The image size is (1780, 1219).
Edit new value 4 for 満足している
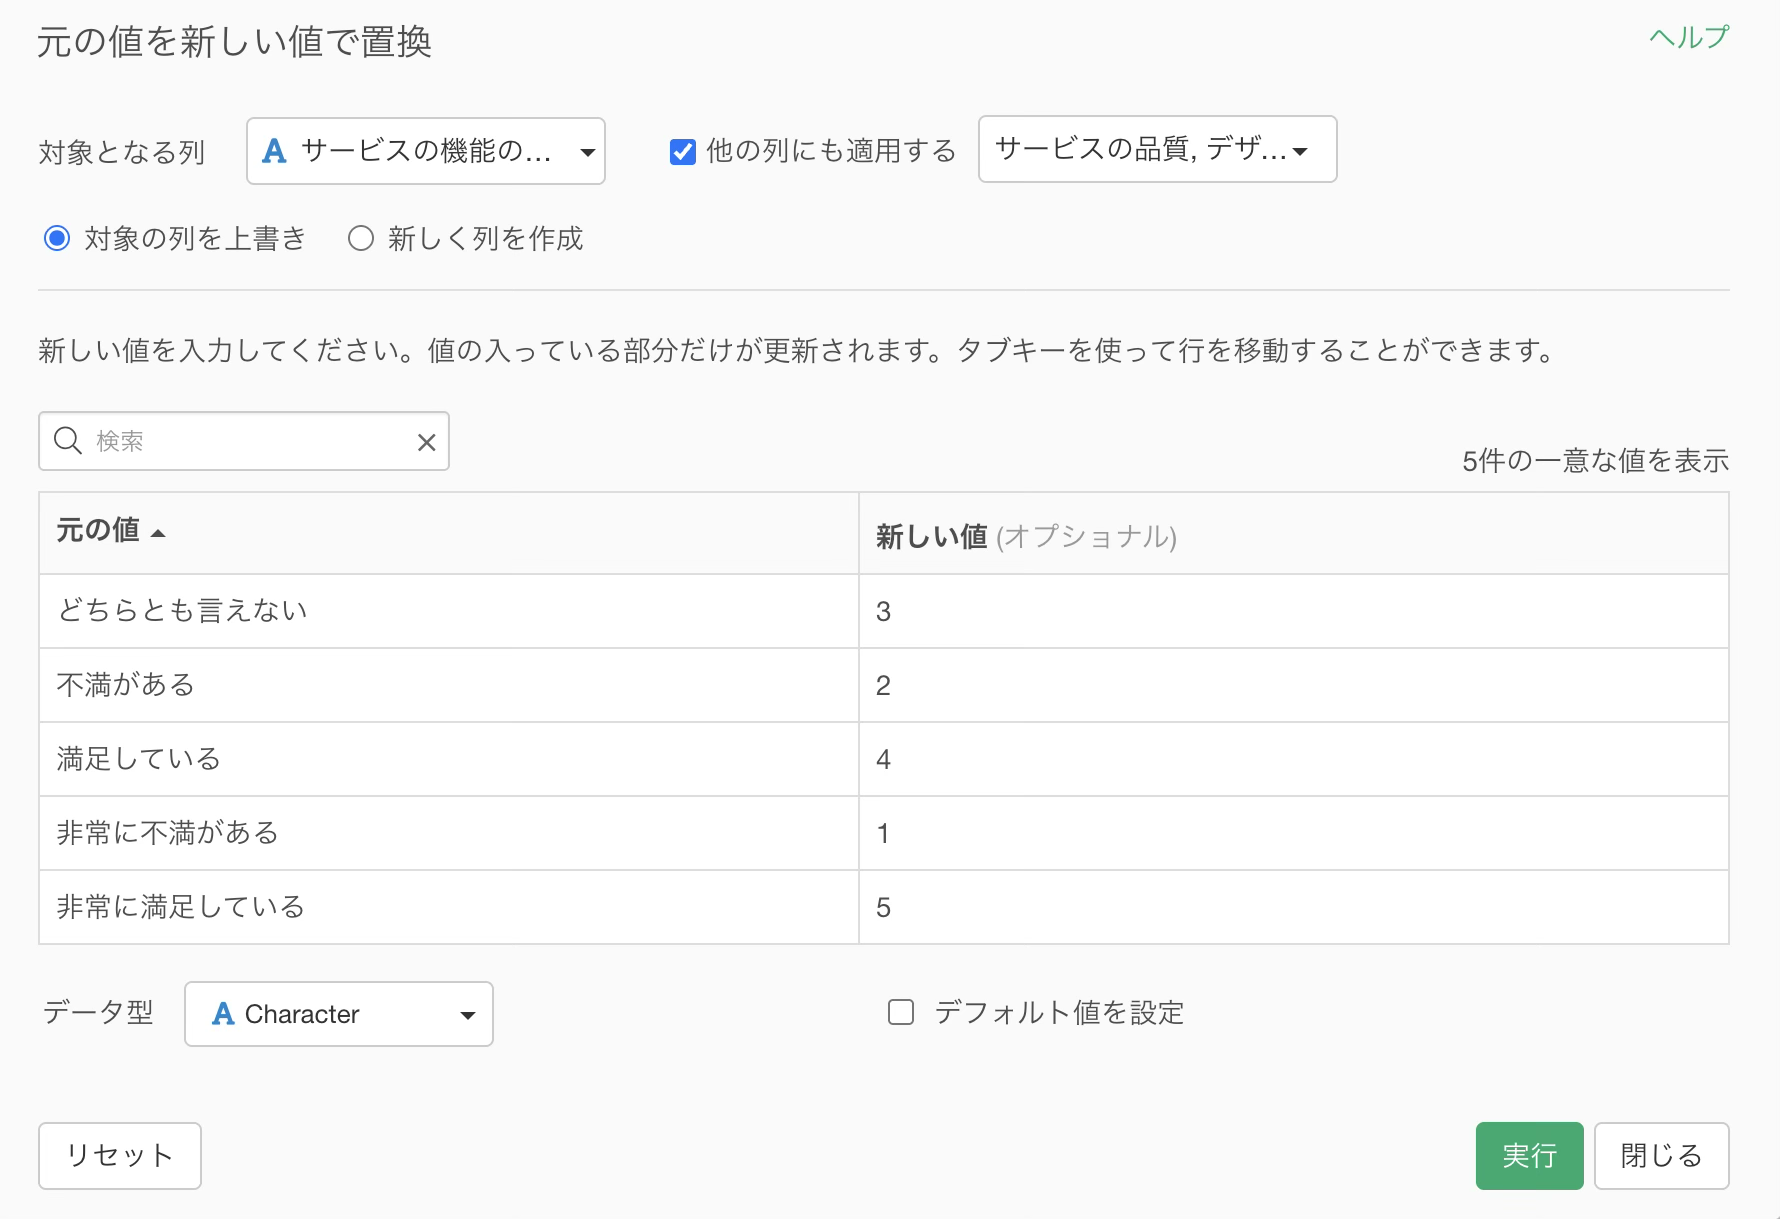pyautogui.click(x=1294, y=759)
